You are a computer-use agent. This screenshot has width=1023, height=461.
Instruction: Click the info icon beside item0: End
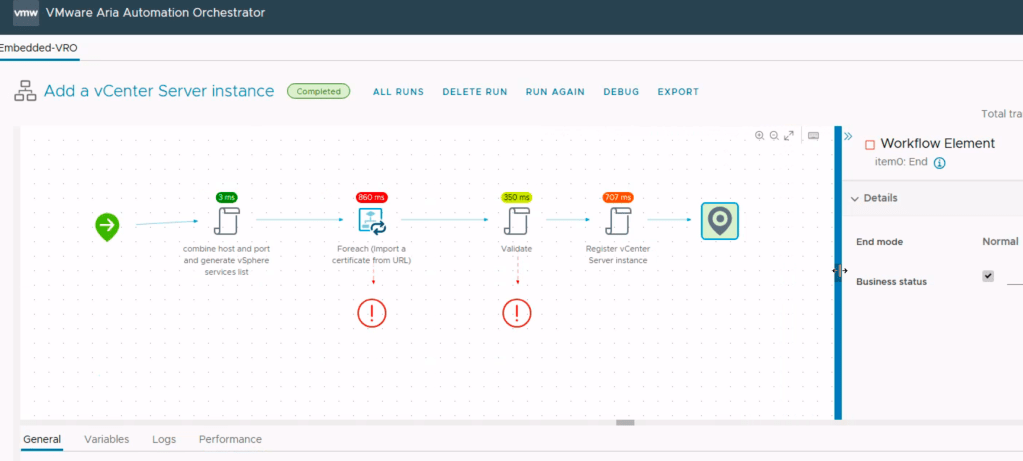pos(940,163)
